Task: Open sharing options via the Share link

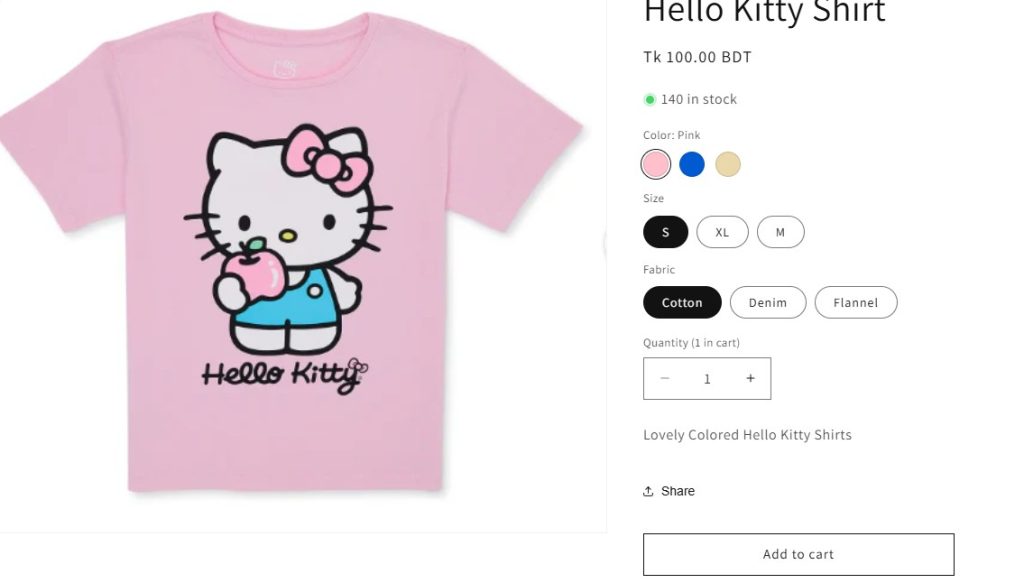Action: 676,490
